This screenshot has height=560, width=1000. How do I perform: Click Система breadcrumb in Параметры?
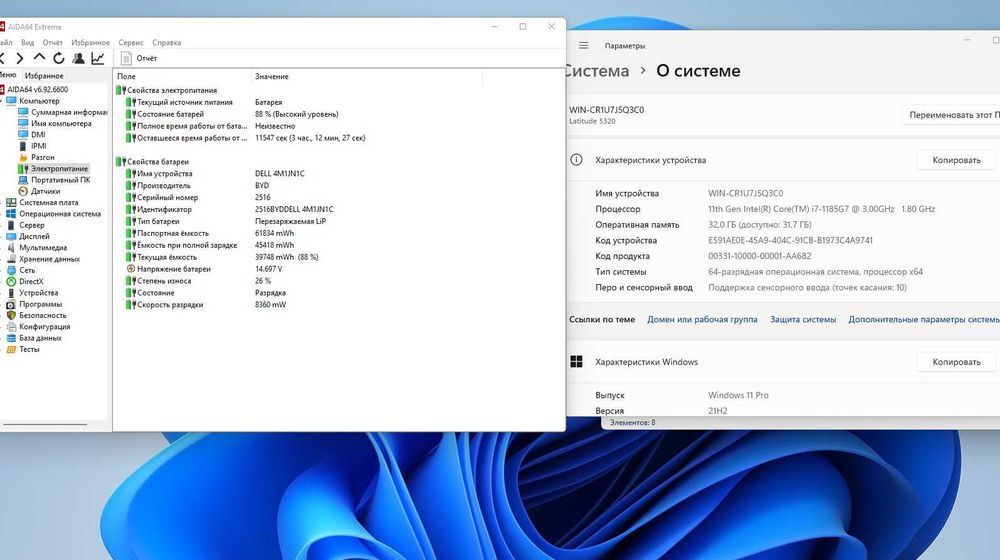598,71
